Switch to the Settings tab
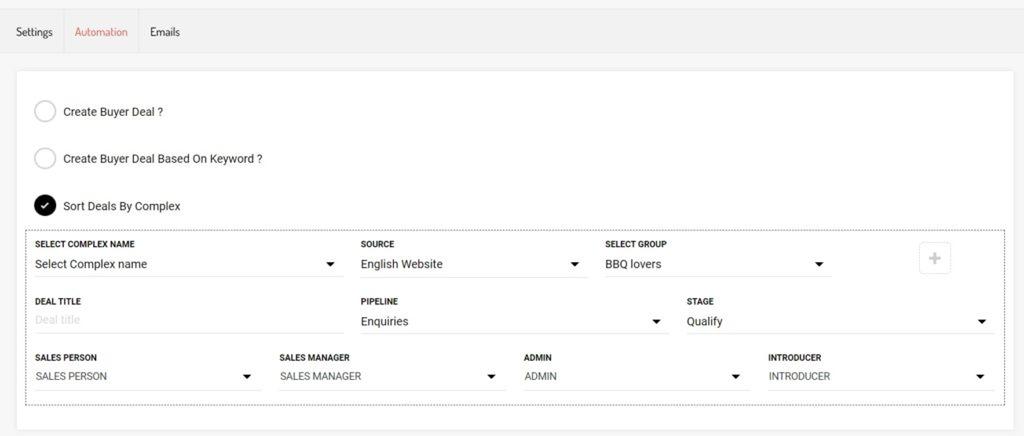The image size is (1024, 436). (x=34, y=32)
